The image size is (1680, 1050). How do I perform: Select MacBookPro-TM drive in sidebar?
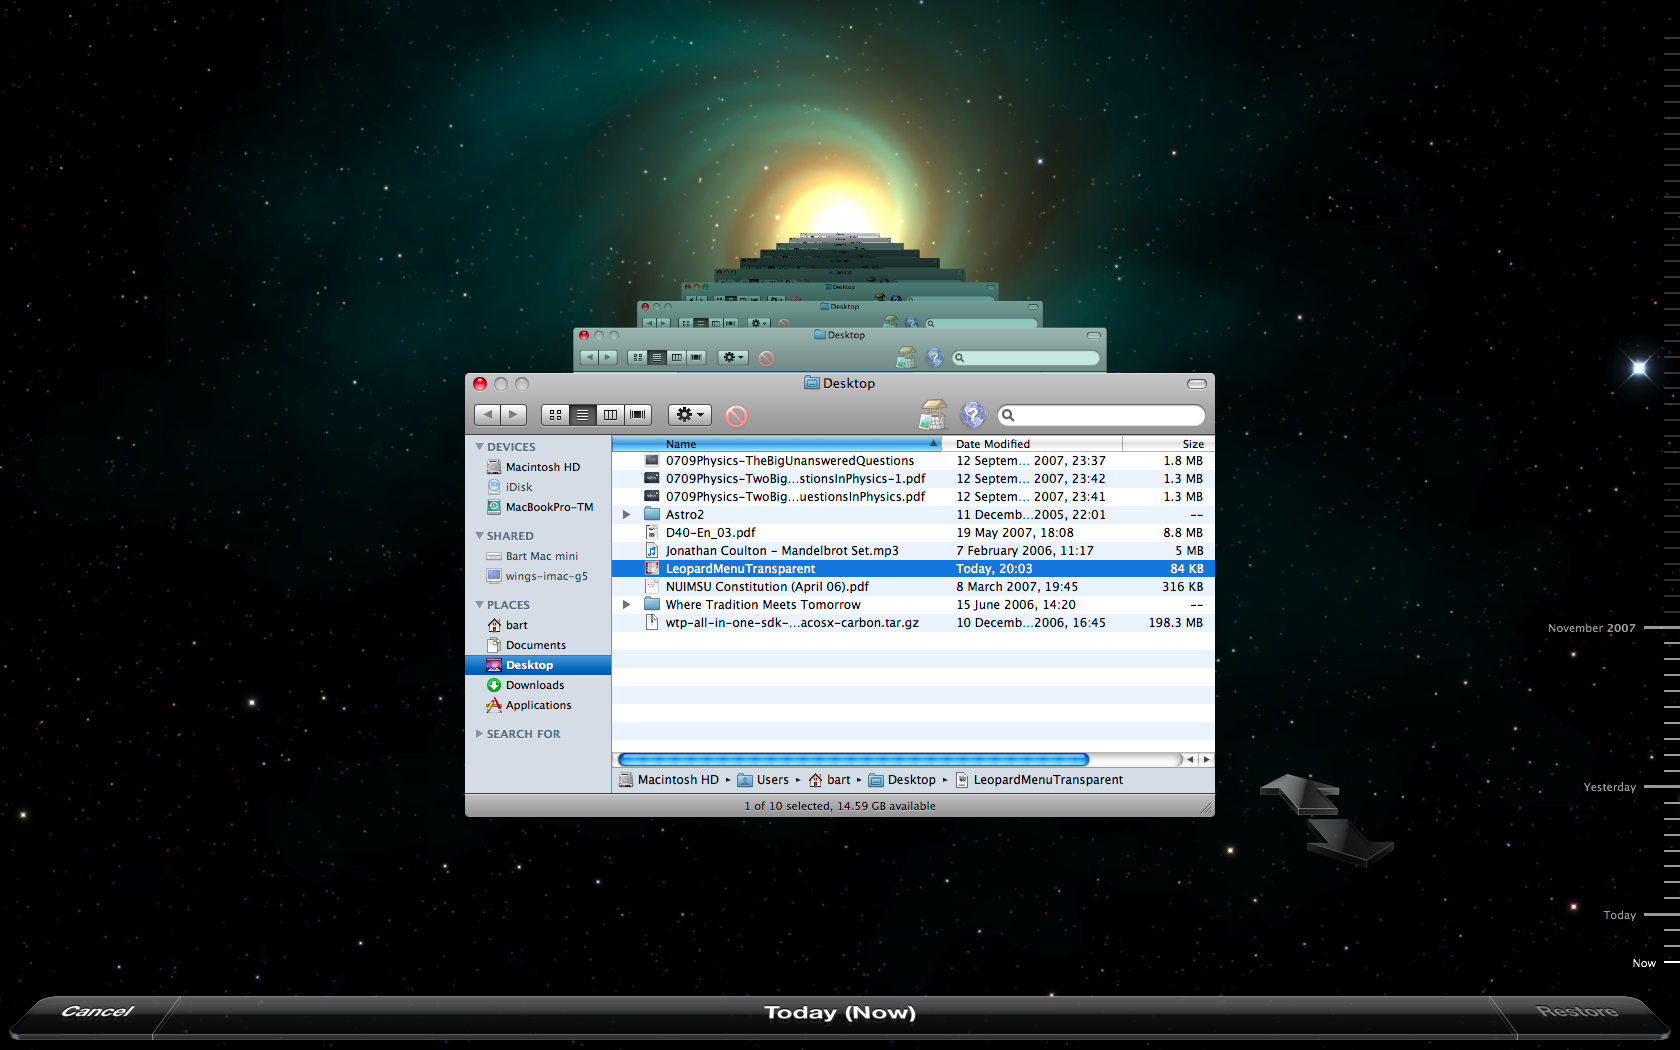538,507
